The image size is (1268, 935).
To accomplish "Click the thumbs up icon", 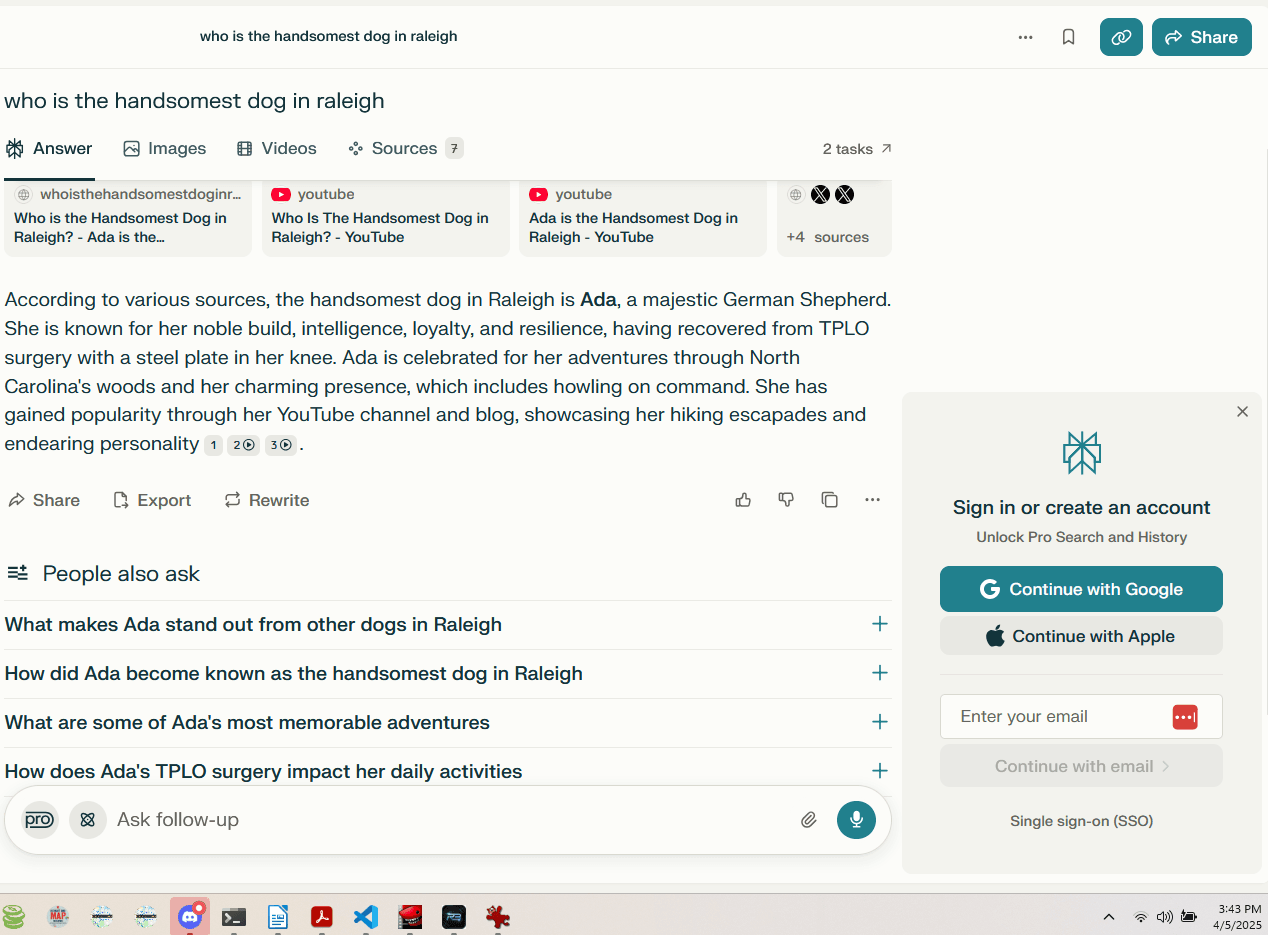I will coord(743,500).
